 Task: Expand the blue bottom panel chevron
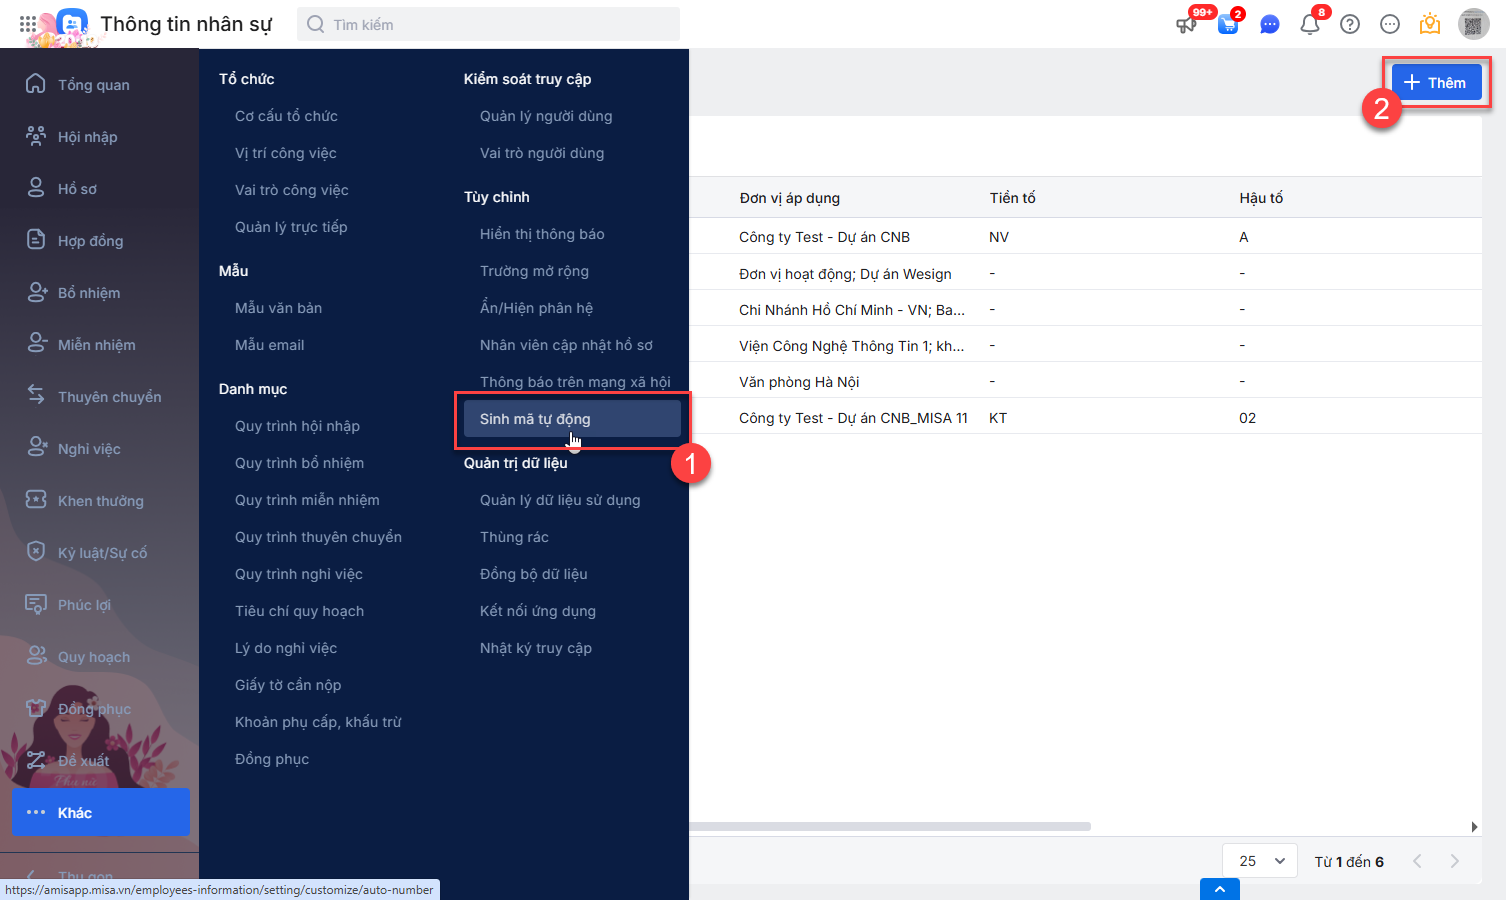click(x=1220, y=889)
